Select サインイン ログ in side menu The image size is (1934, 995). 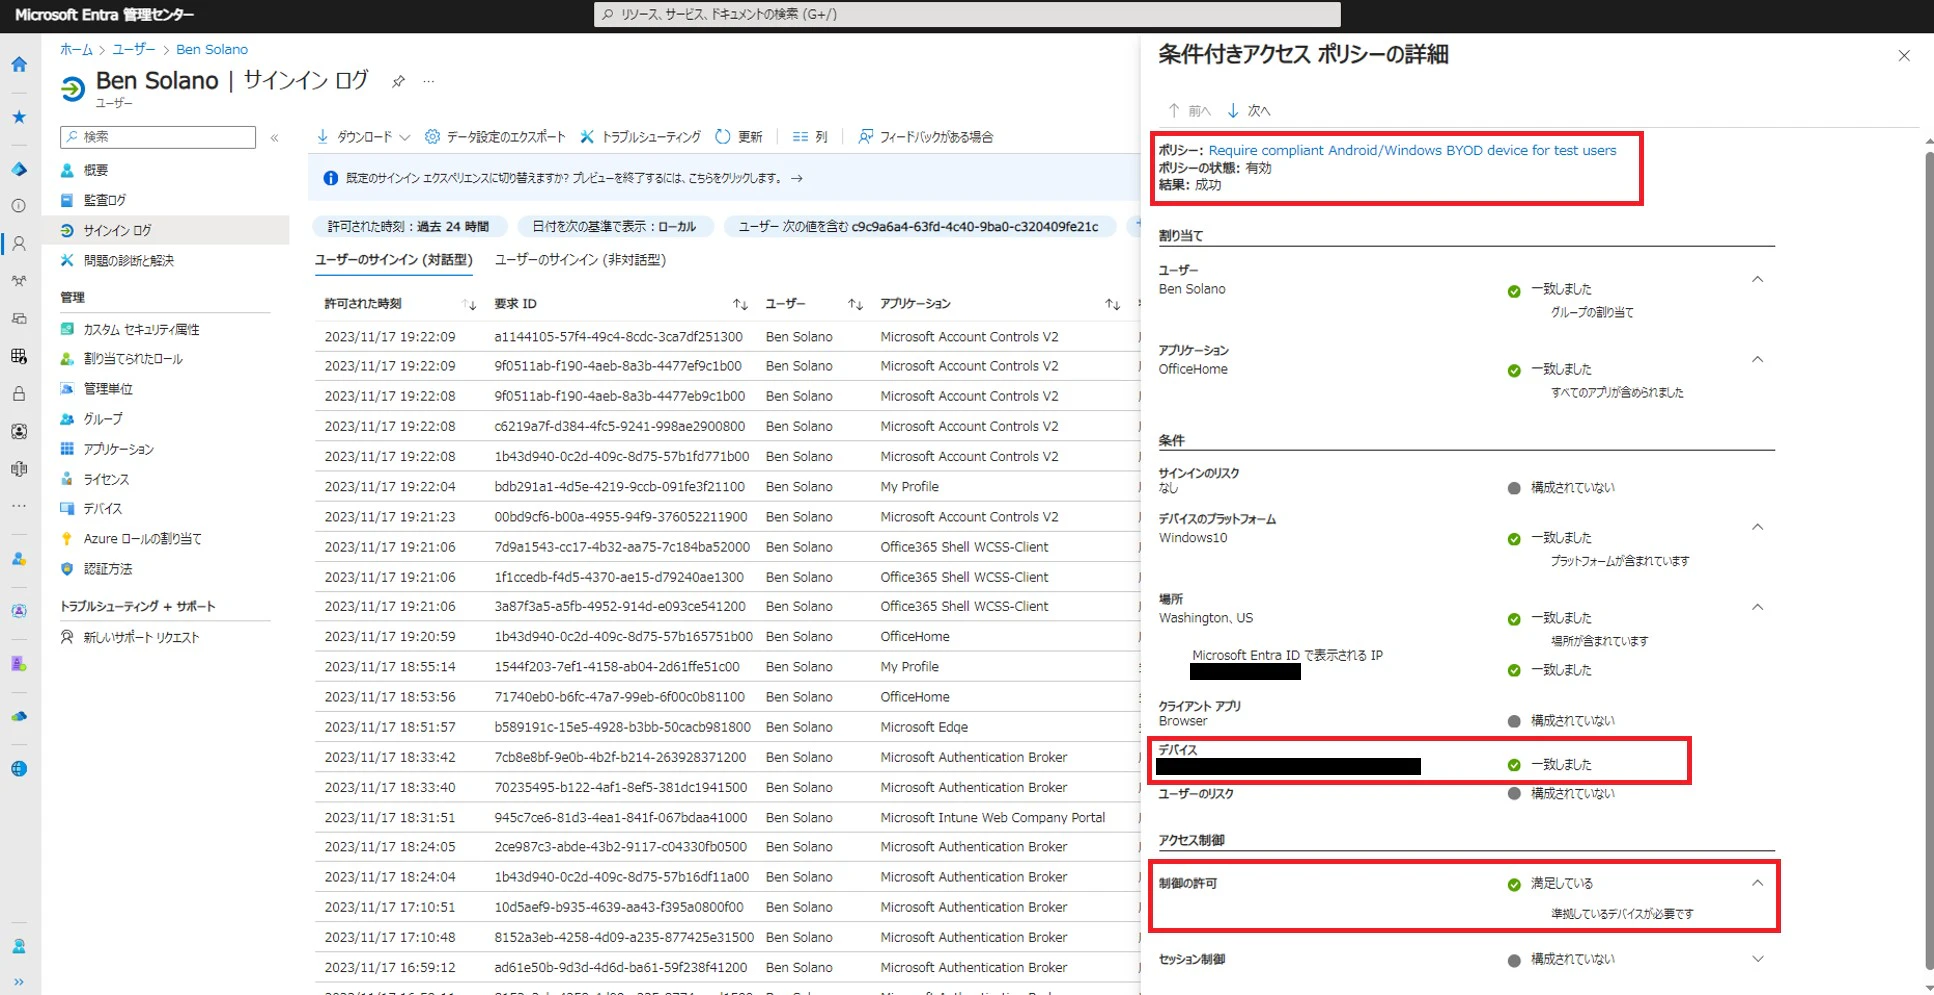coord(165,230)
